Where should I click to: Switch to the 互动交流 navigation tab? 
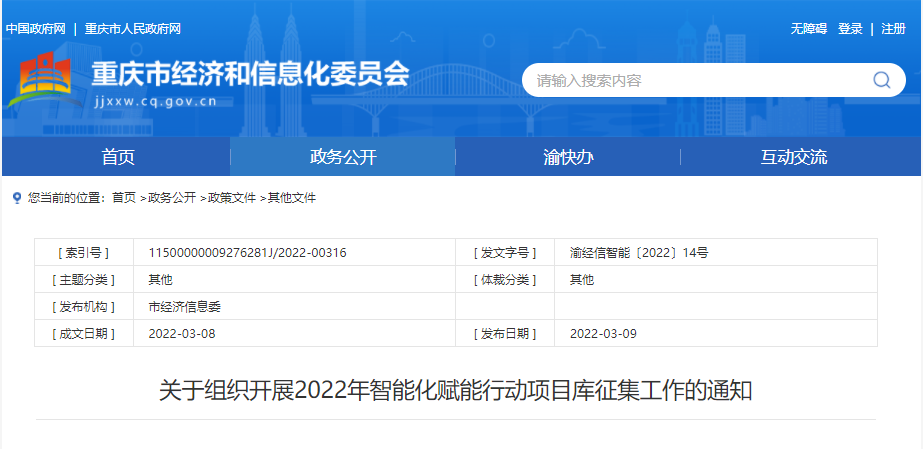(x=794, y=157)
